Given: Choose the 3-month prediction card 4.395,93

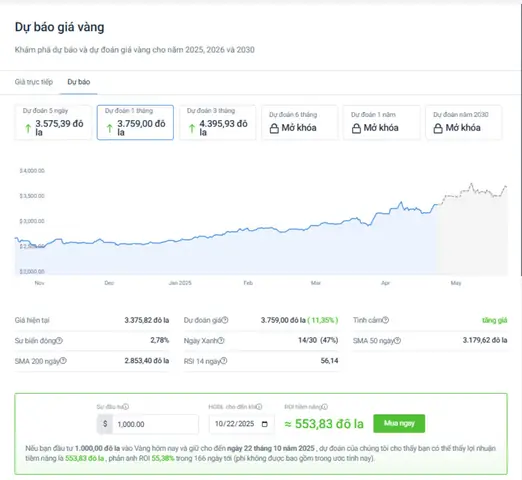Looking at the screenshot, I should (217, 122).
